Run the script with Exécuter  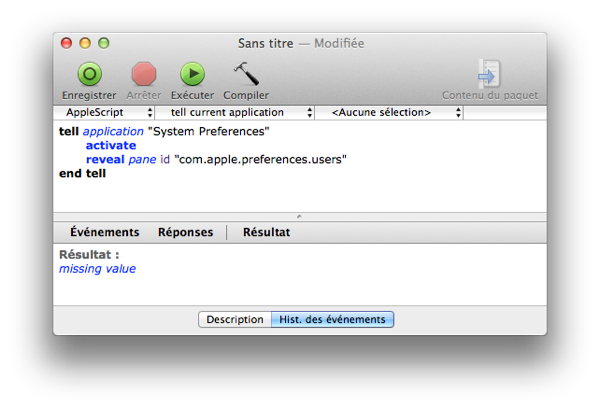[x=191, y=74]
